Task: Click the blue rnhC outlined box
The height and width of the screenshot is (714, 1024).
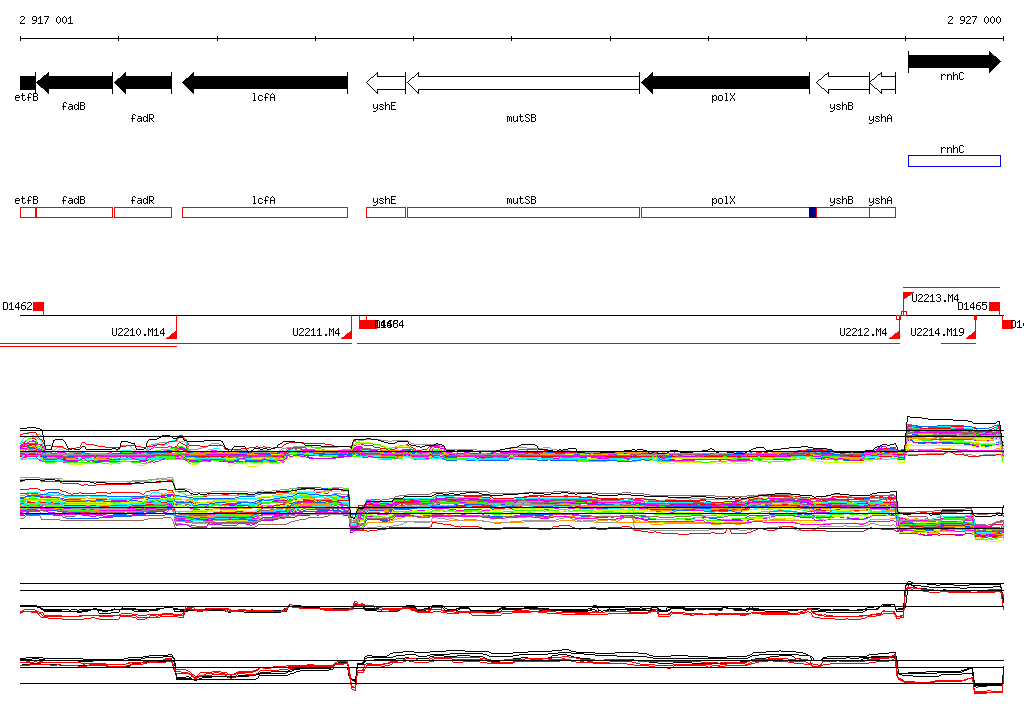Action: click(954, 161)
